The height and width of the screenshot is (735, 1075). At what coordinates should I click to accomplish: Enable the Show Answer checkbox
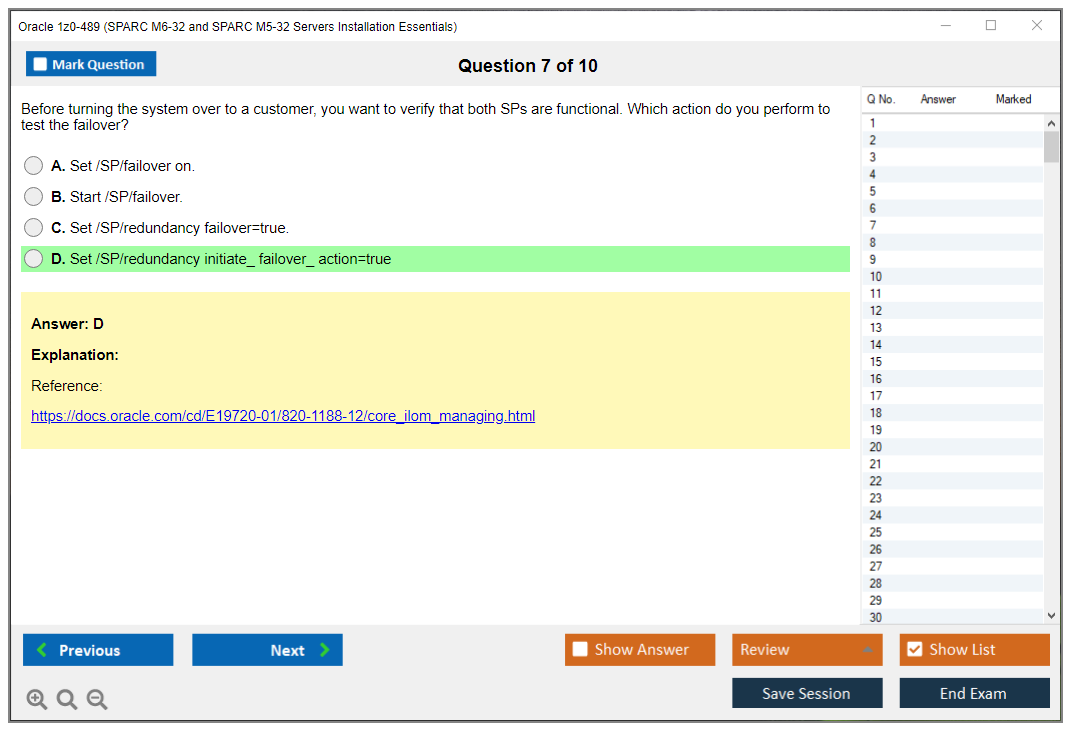tap(580, 650)
